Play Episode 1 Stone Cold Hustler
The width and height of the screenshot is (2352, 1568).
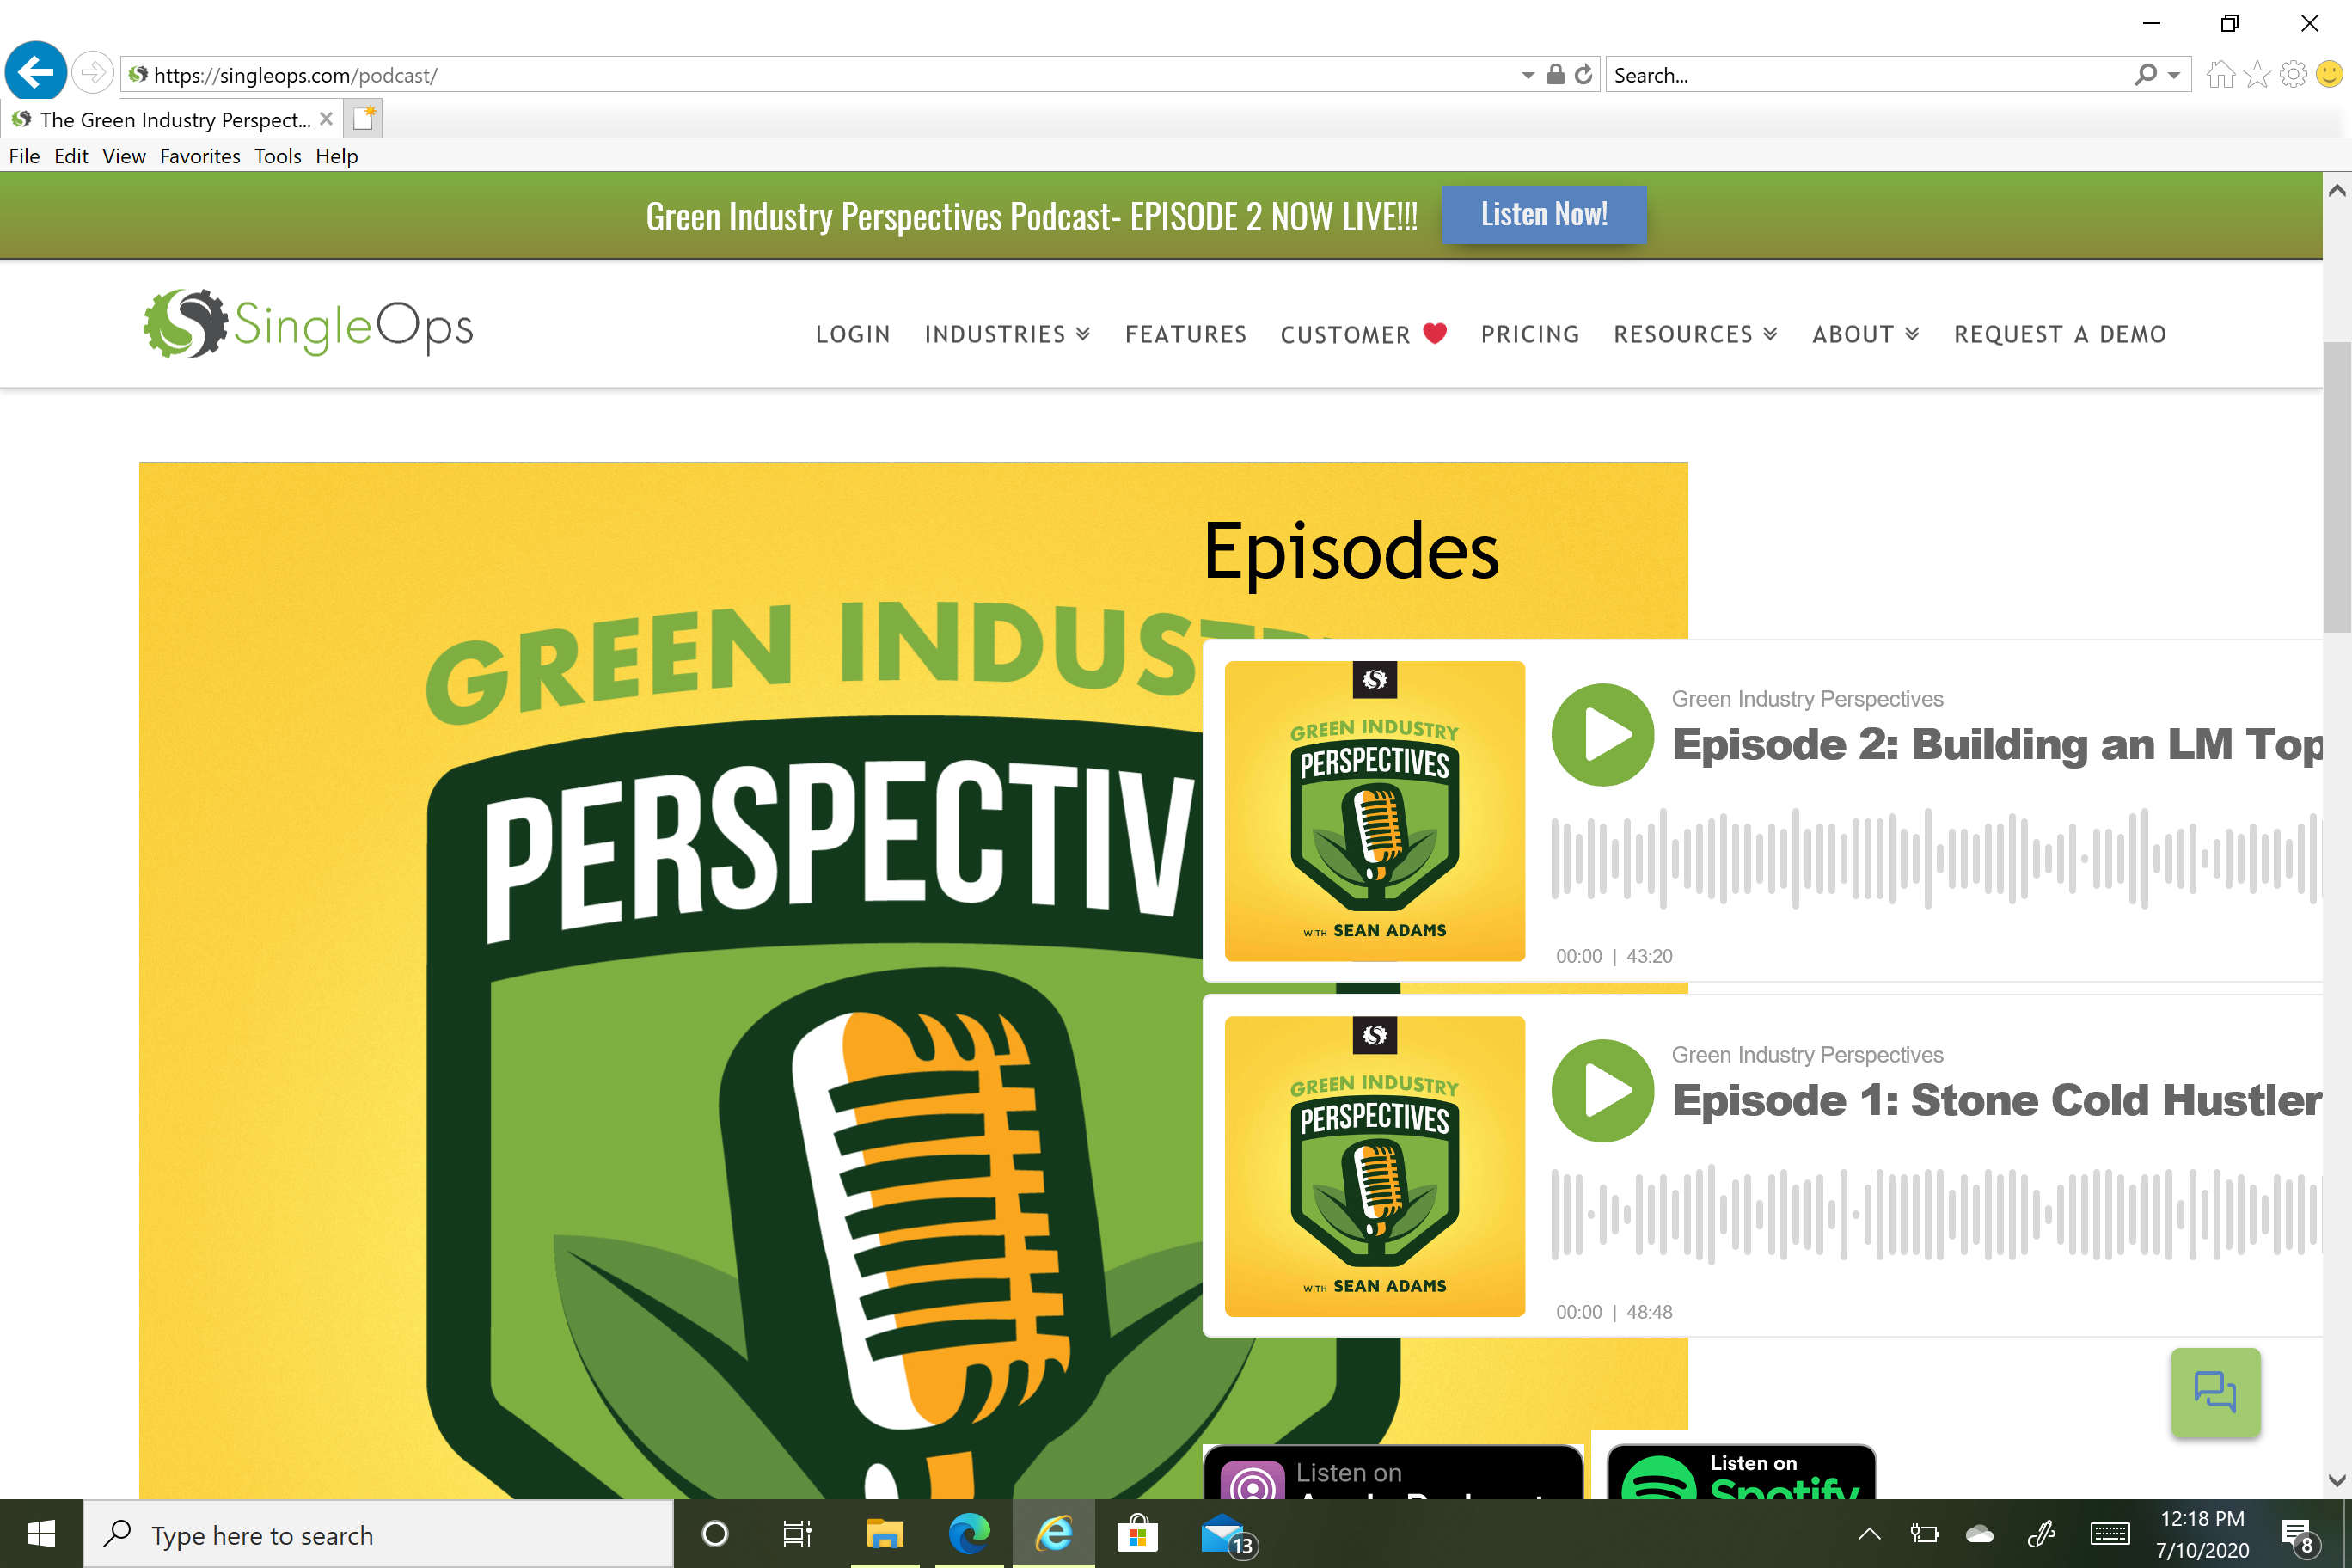click(1602, 1090)
